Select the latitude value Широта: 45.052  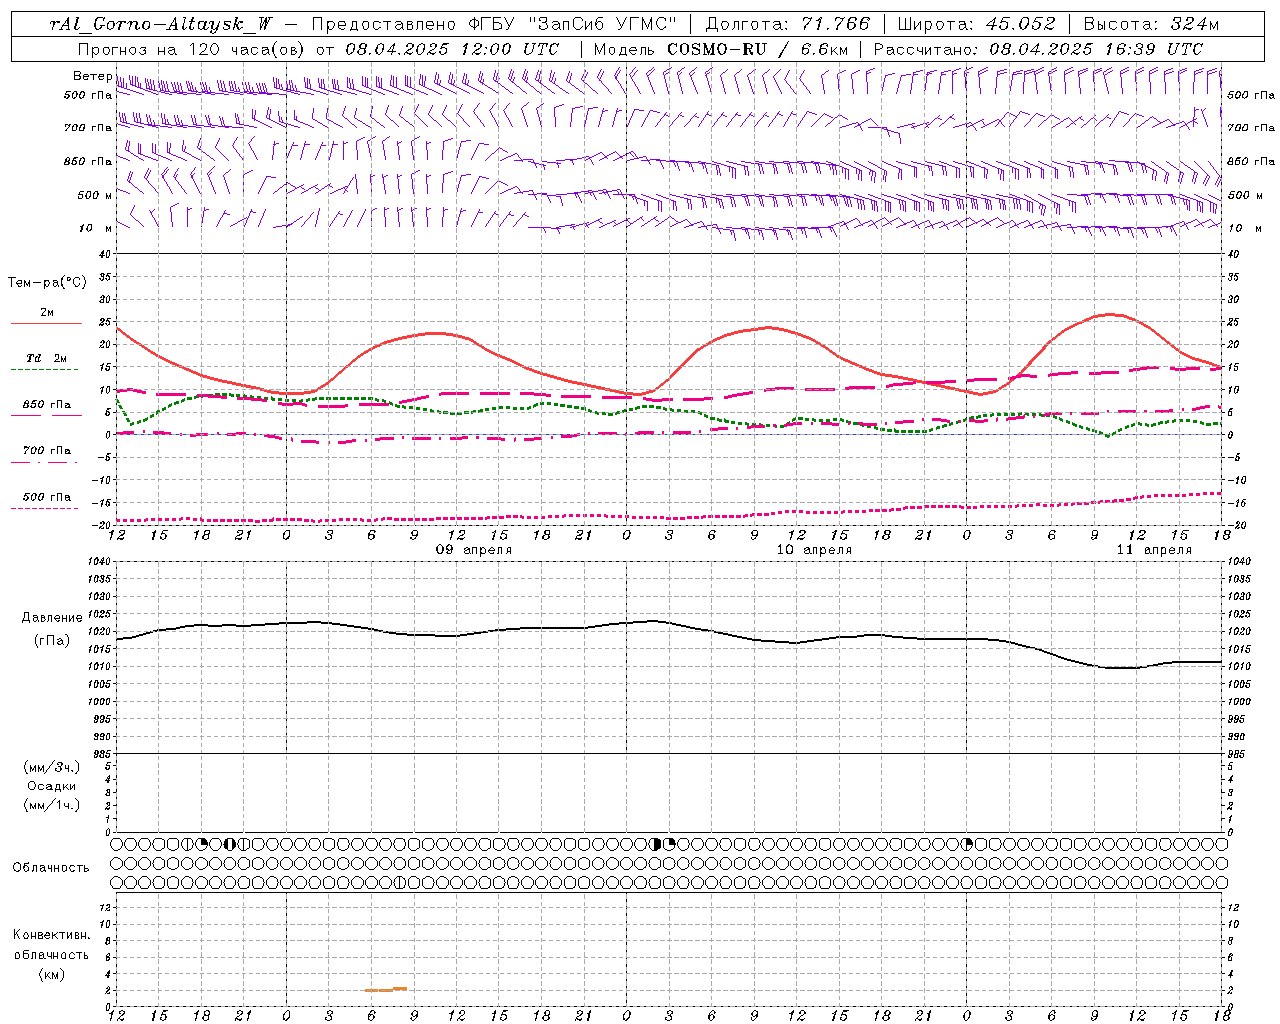click(x=976, y=24)
